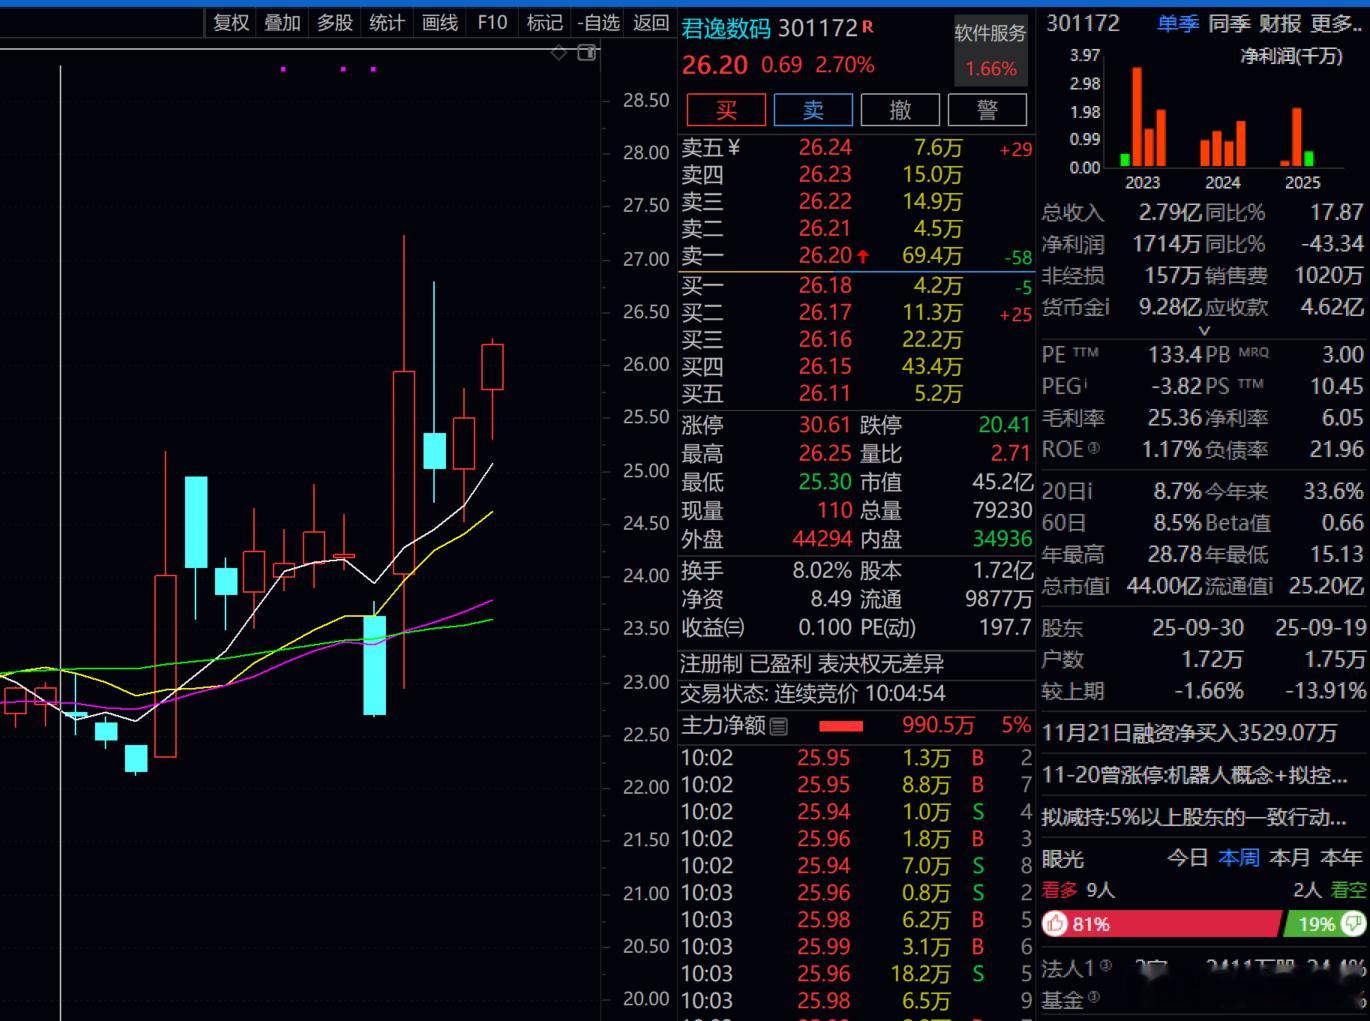Open the 11-20曾涨停 news line
This screenshot has width=1370, height=1021.
point(1194,775)
